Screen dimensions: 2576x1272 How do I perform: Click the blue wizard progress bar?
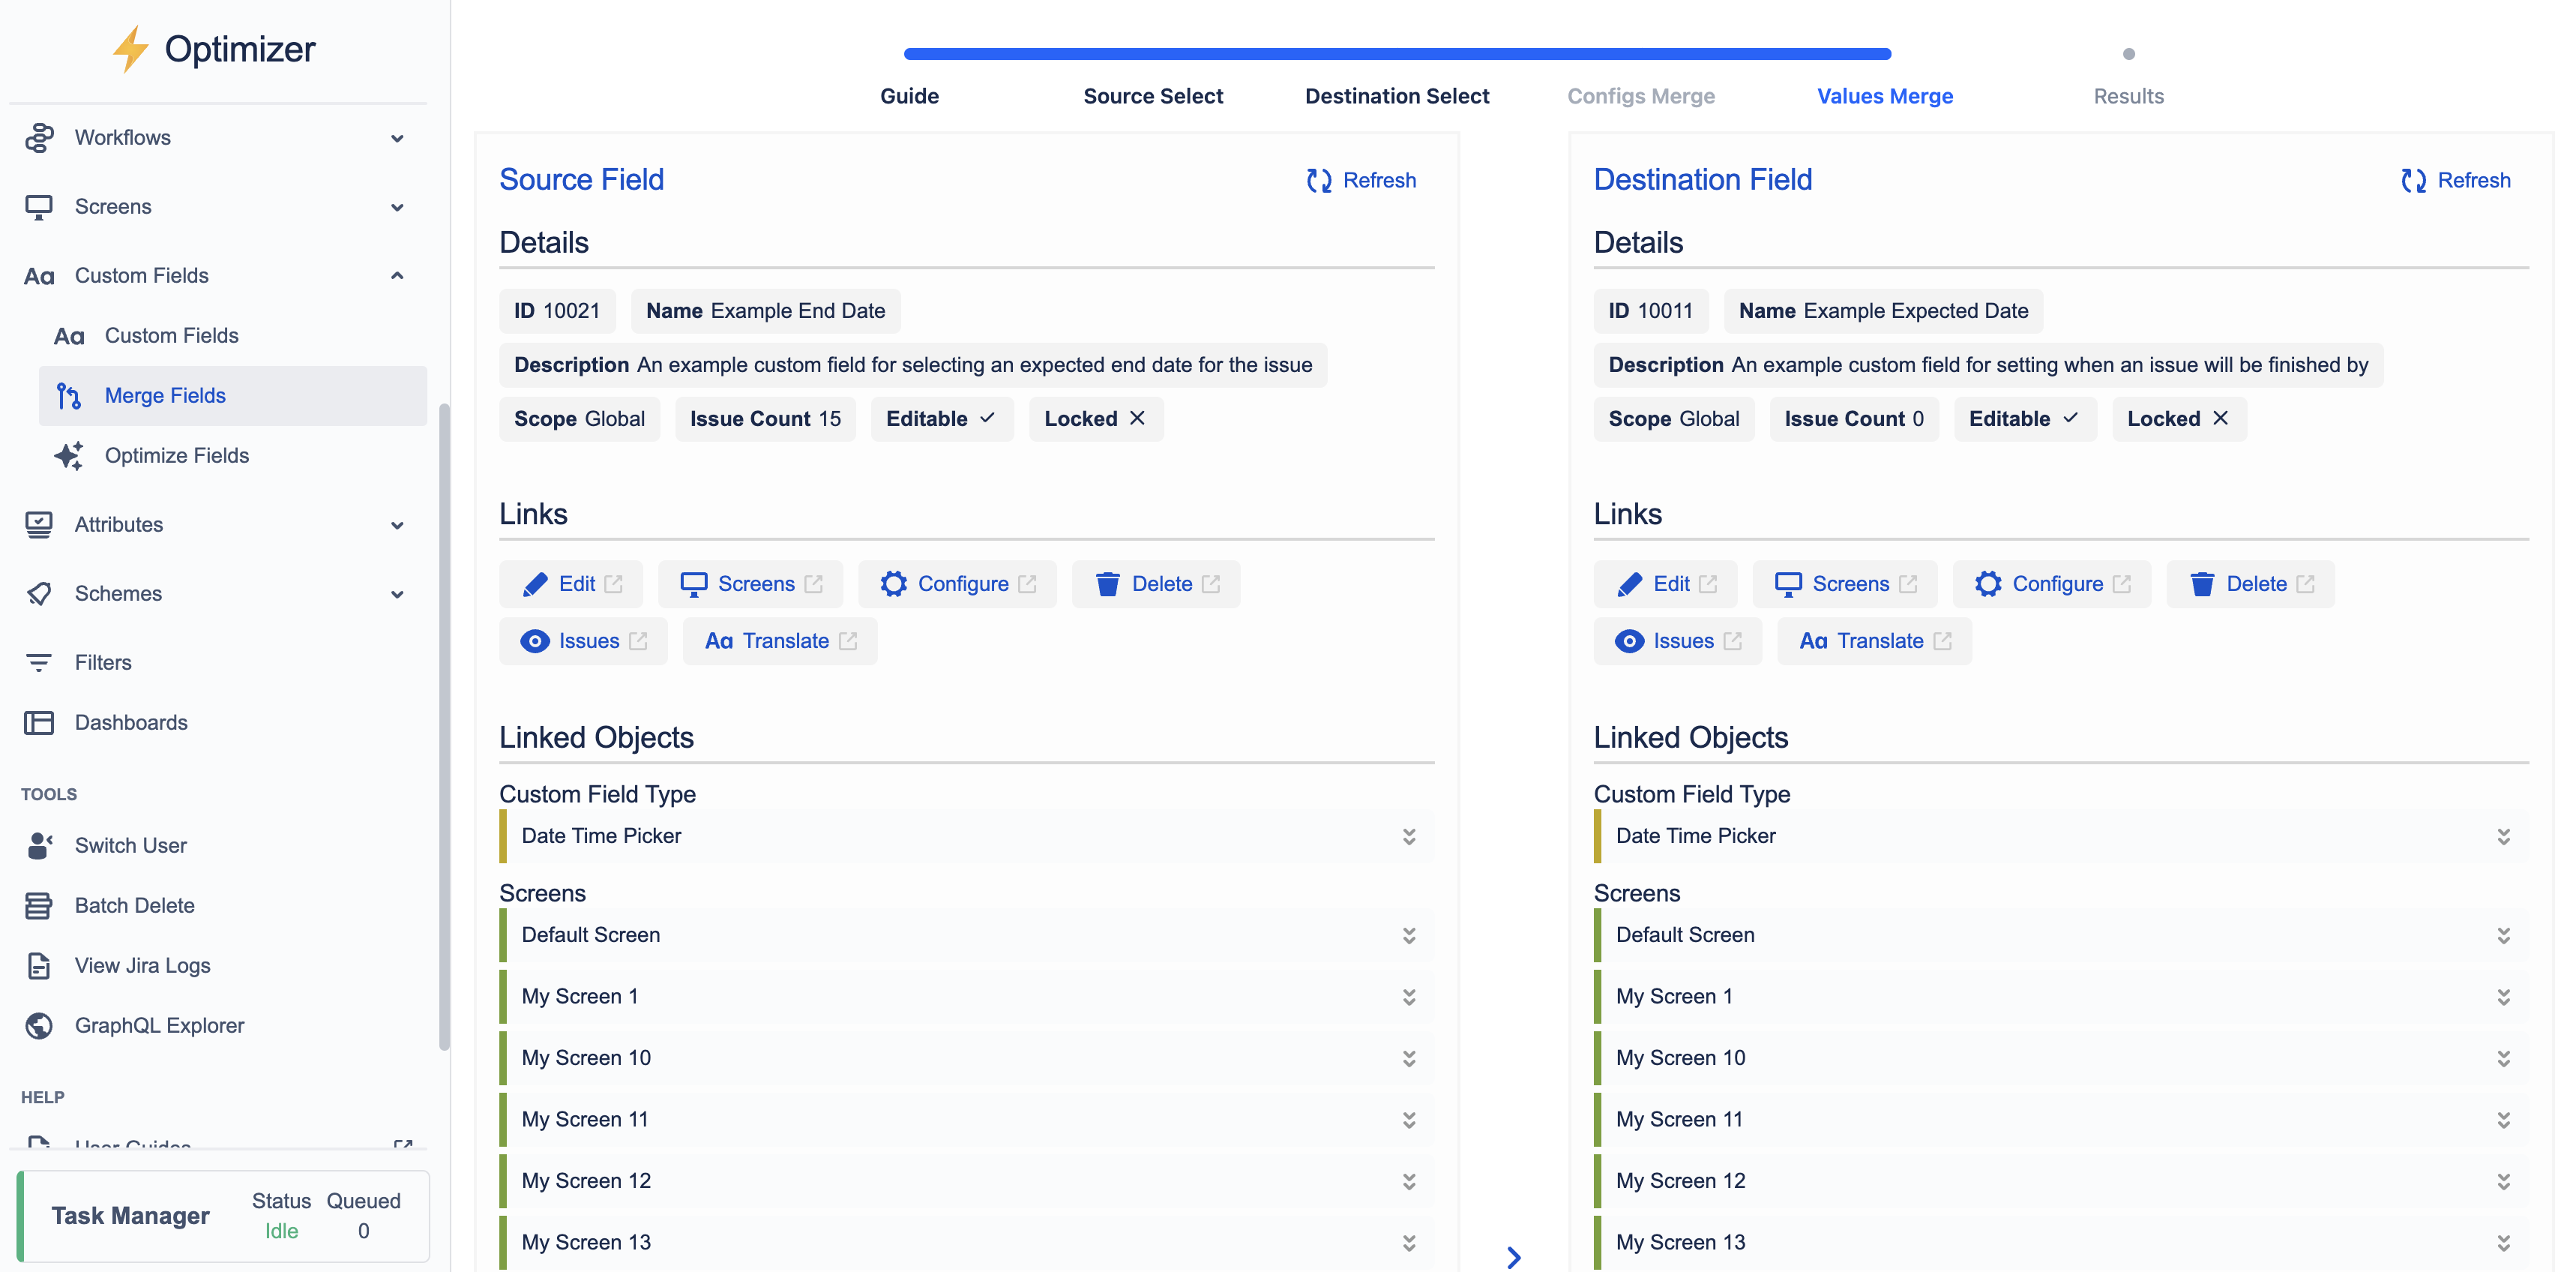point(1396,54)
